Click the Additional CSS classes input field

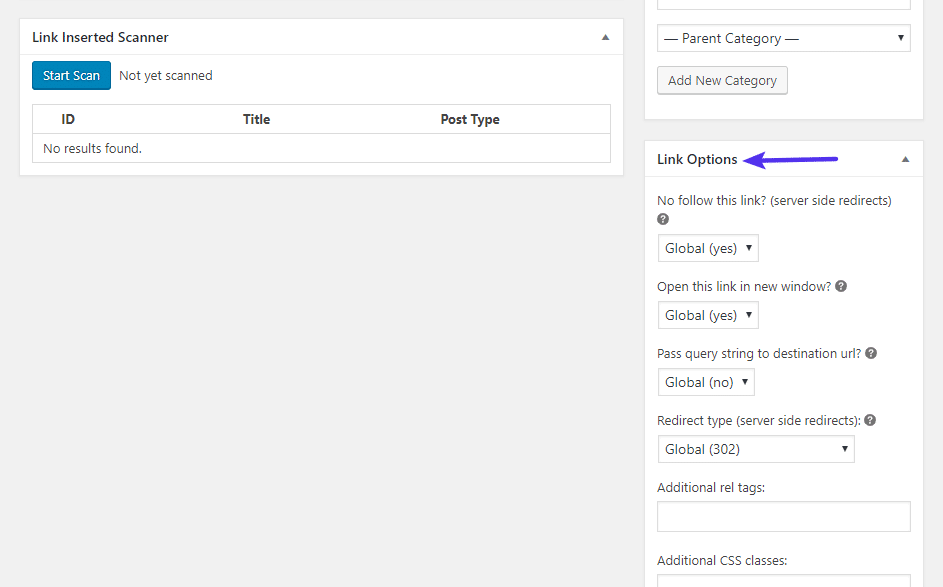783,581
